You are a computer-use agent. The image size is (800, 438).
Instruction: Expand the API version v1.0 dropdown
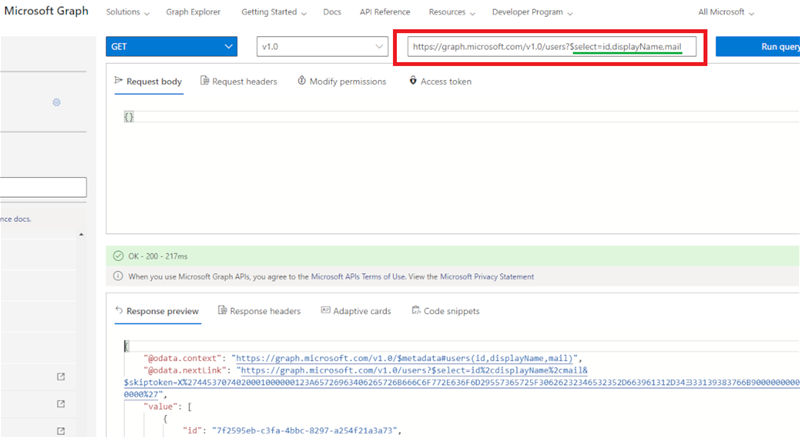click(321, 47)
